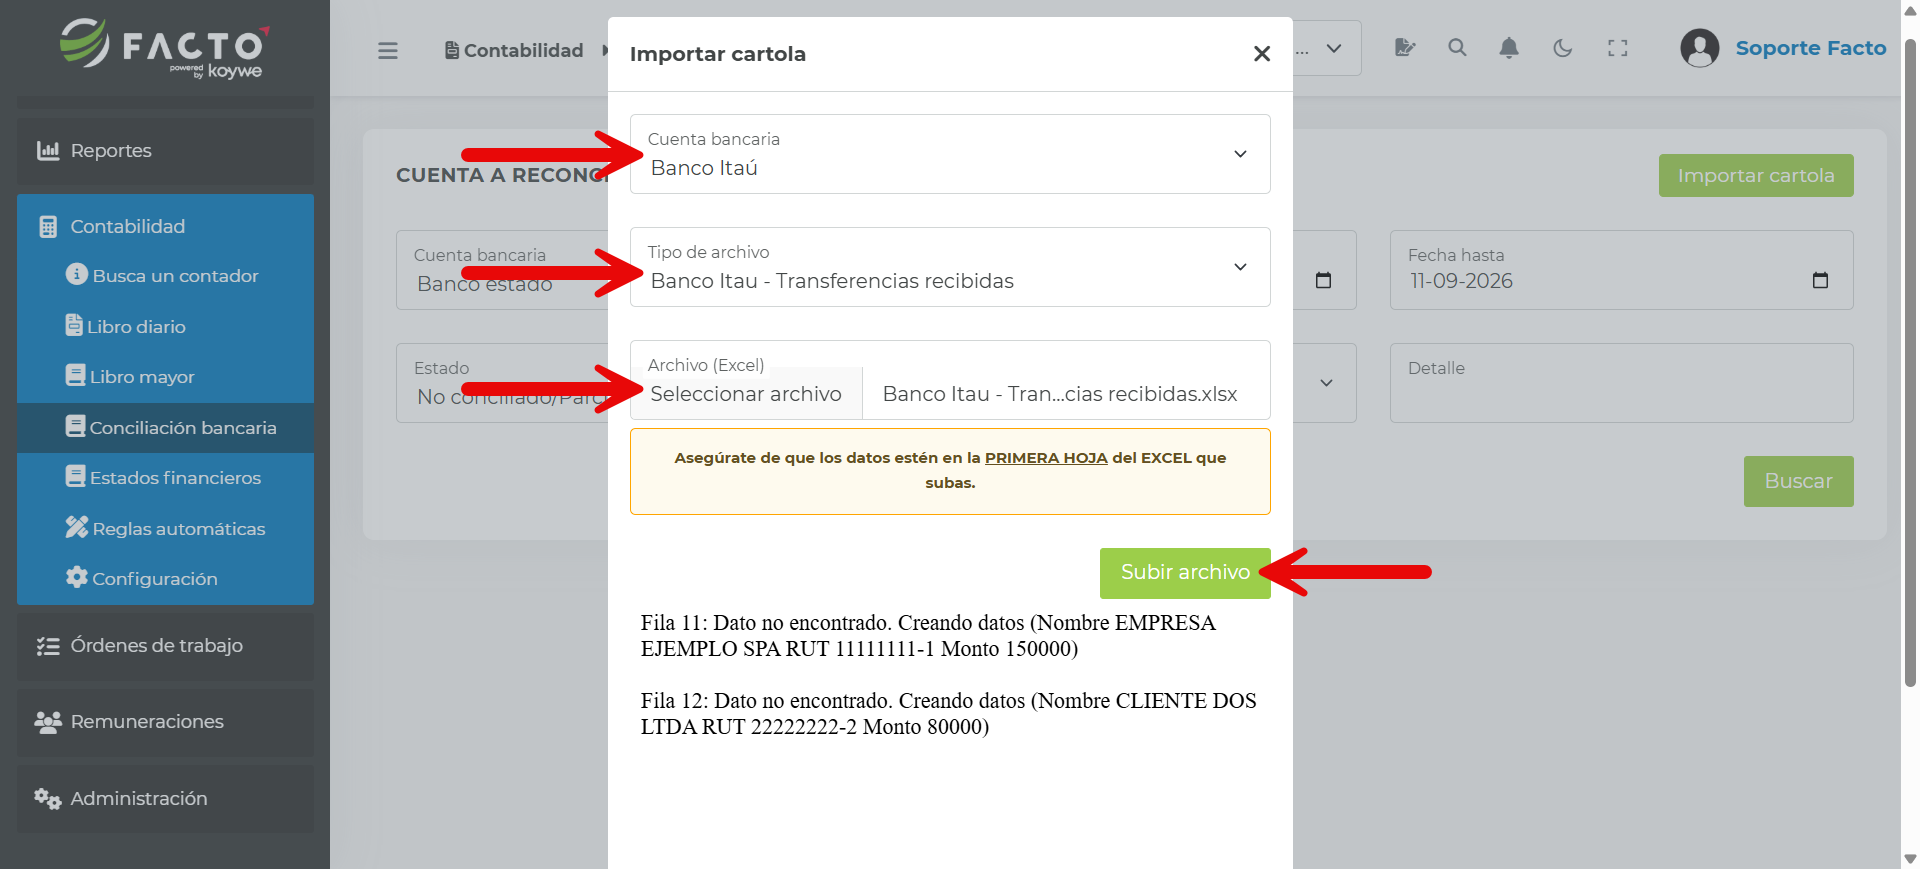
Task: Open the notifications bell
Action: click(x=1509, y=47)
